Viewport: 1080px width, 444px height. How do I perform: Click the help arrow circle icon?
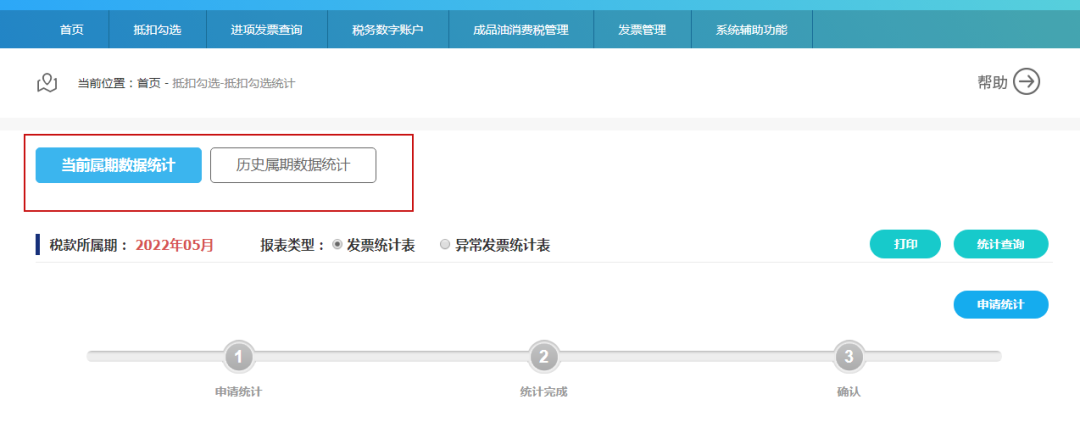1027,82
